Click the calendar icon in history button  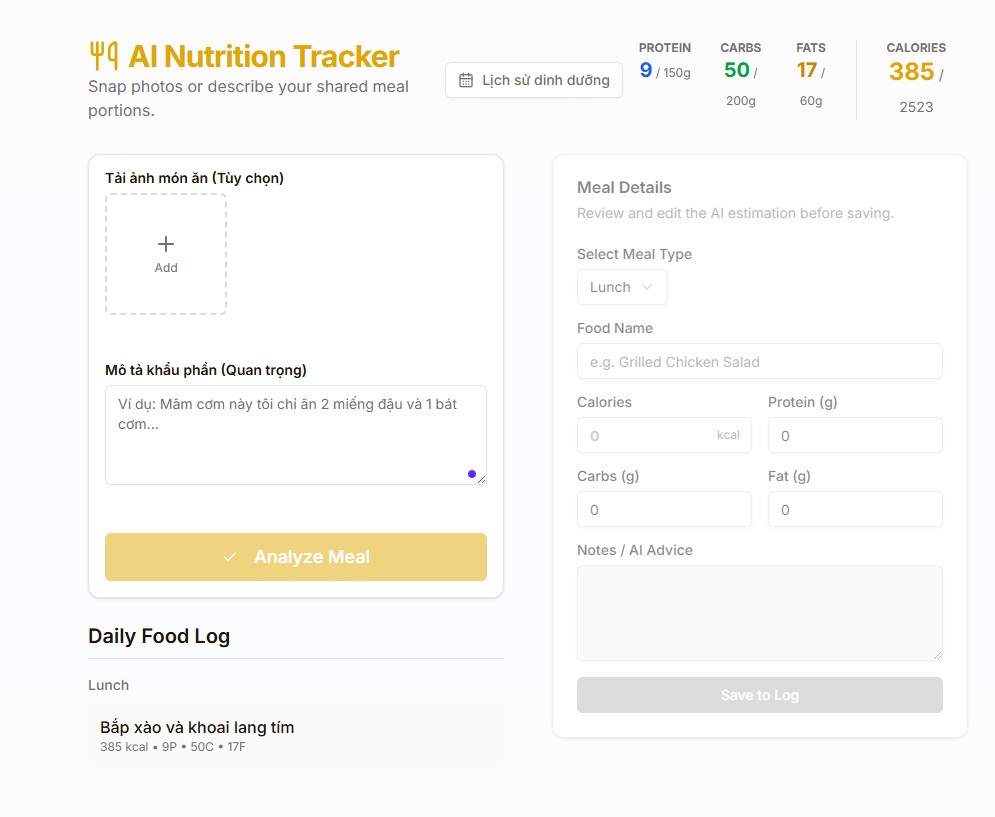tap(466, 80)
